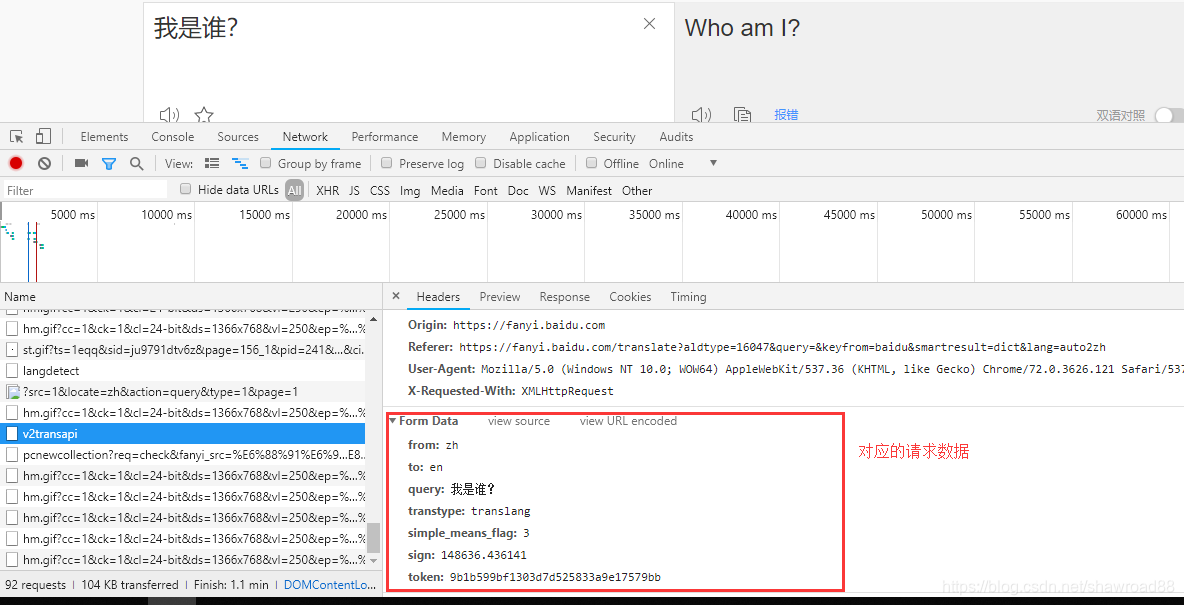1184x605 pixels.
Task: Select the Network tab
Action: pyautogui.click(x=305, y=137)
